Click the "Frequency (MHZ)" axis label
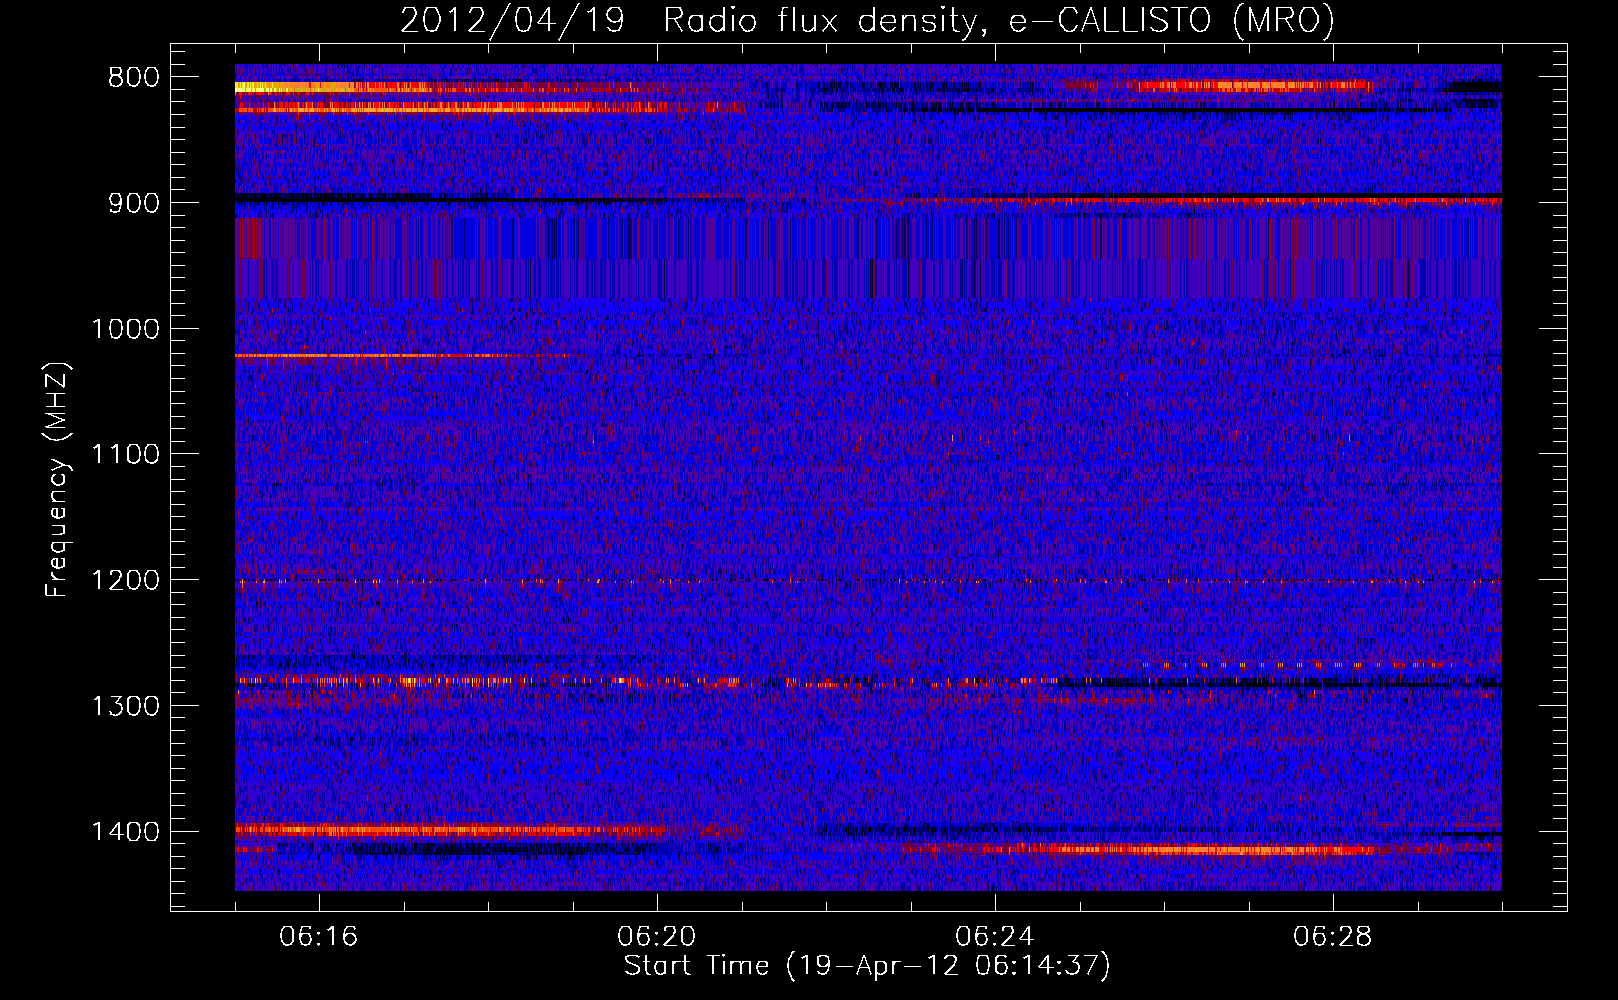Image resolution: width=1618 pixels, height=1000 pixels. tap(57, 480)
